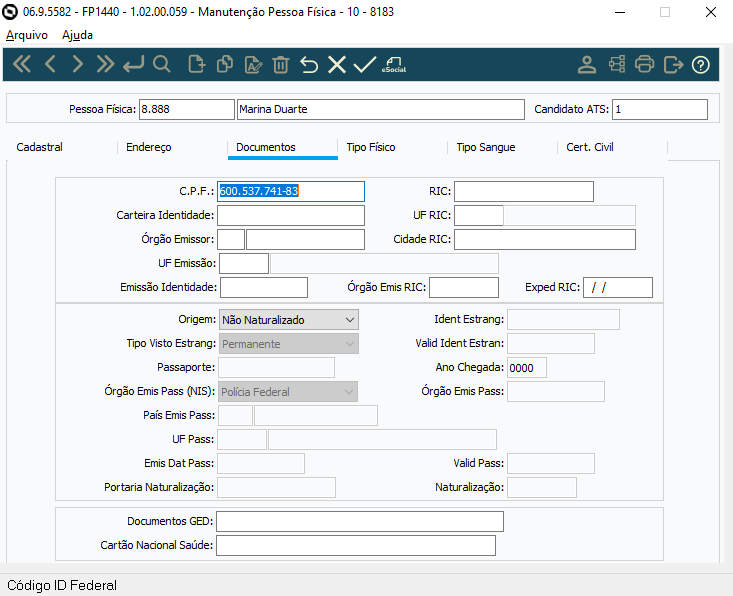Switch to the Endereço tab
This screenshot has height=596, width=733.
coord(149,147)
